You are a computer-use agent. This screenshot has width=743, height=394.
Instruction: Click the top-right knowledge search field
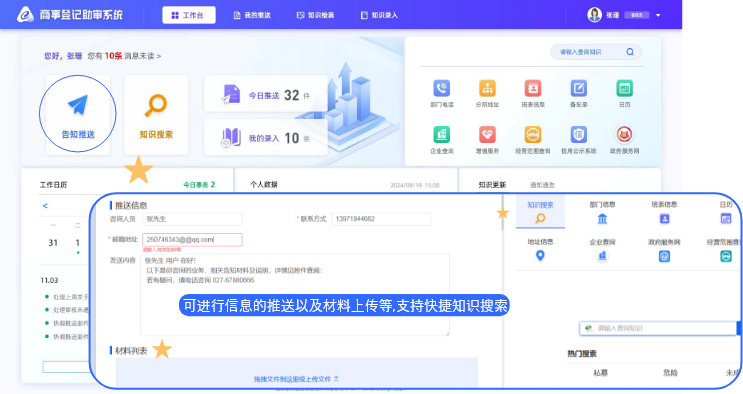[596, 52]
